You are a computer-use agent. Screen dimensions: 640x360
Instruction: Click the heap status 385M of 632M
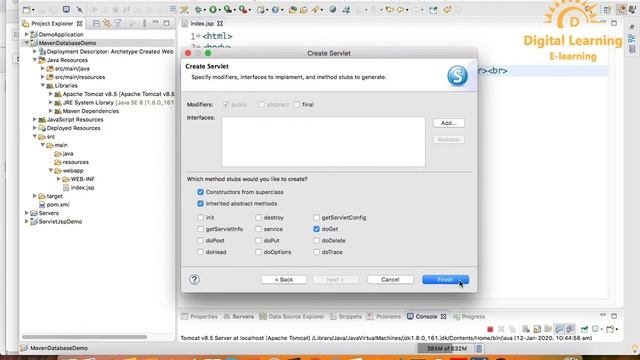[x=446, y=349]
